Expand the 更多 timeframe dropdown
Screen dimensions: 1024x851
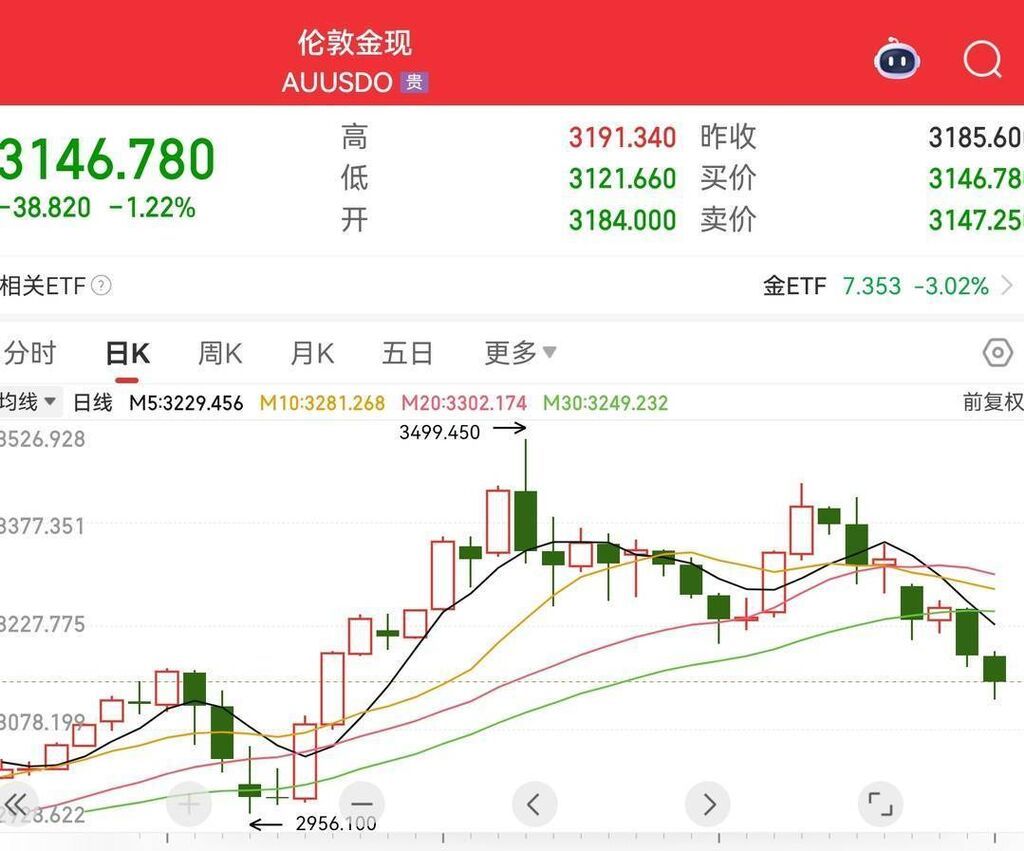(520, 353)
